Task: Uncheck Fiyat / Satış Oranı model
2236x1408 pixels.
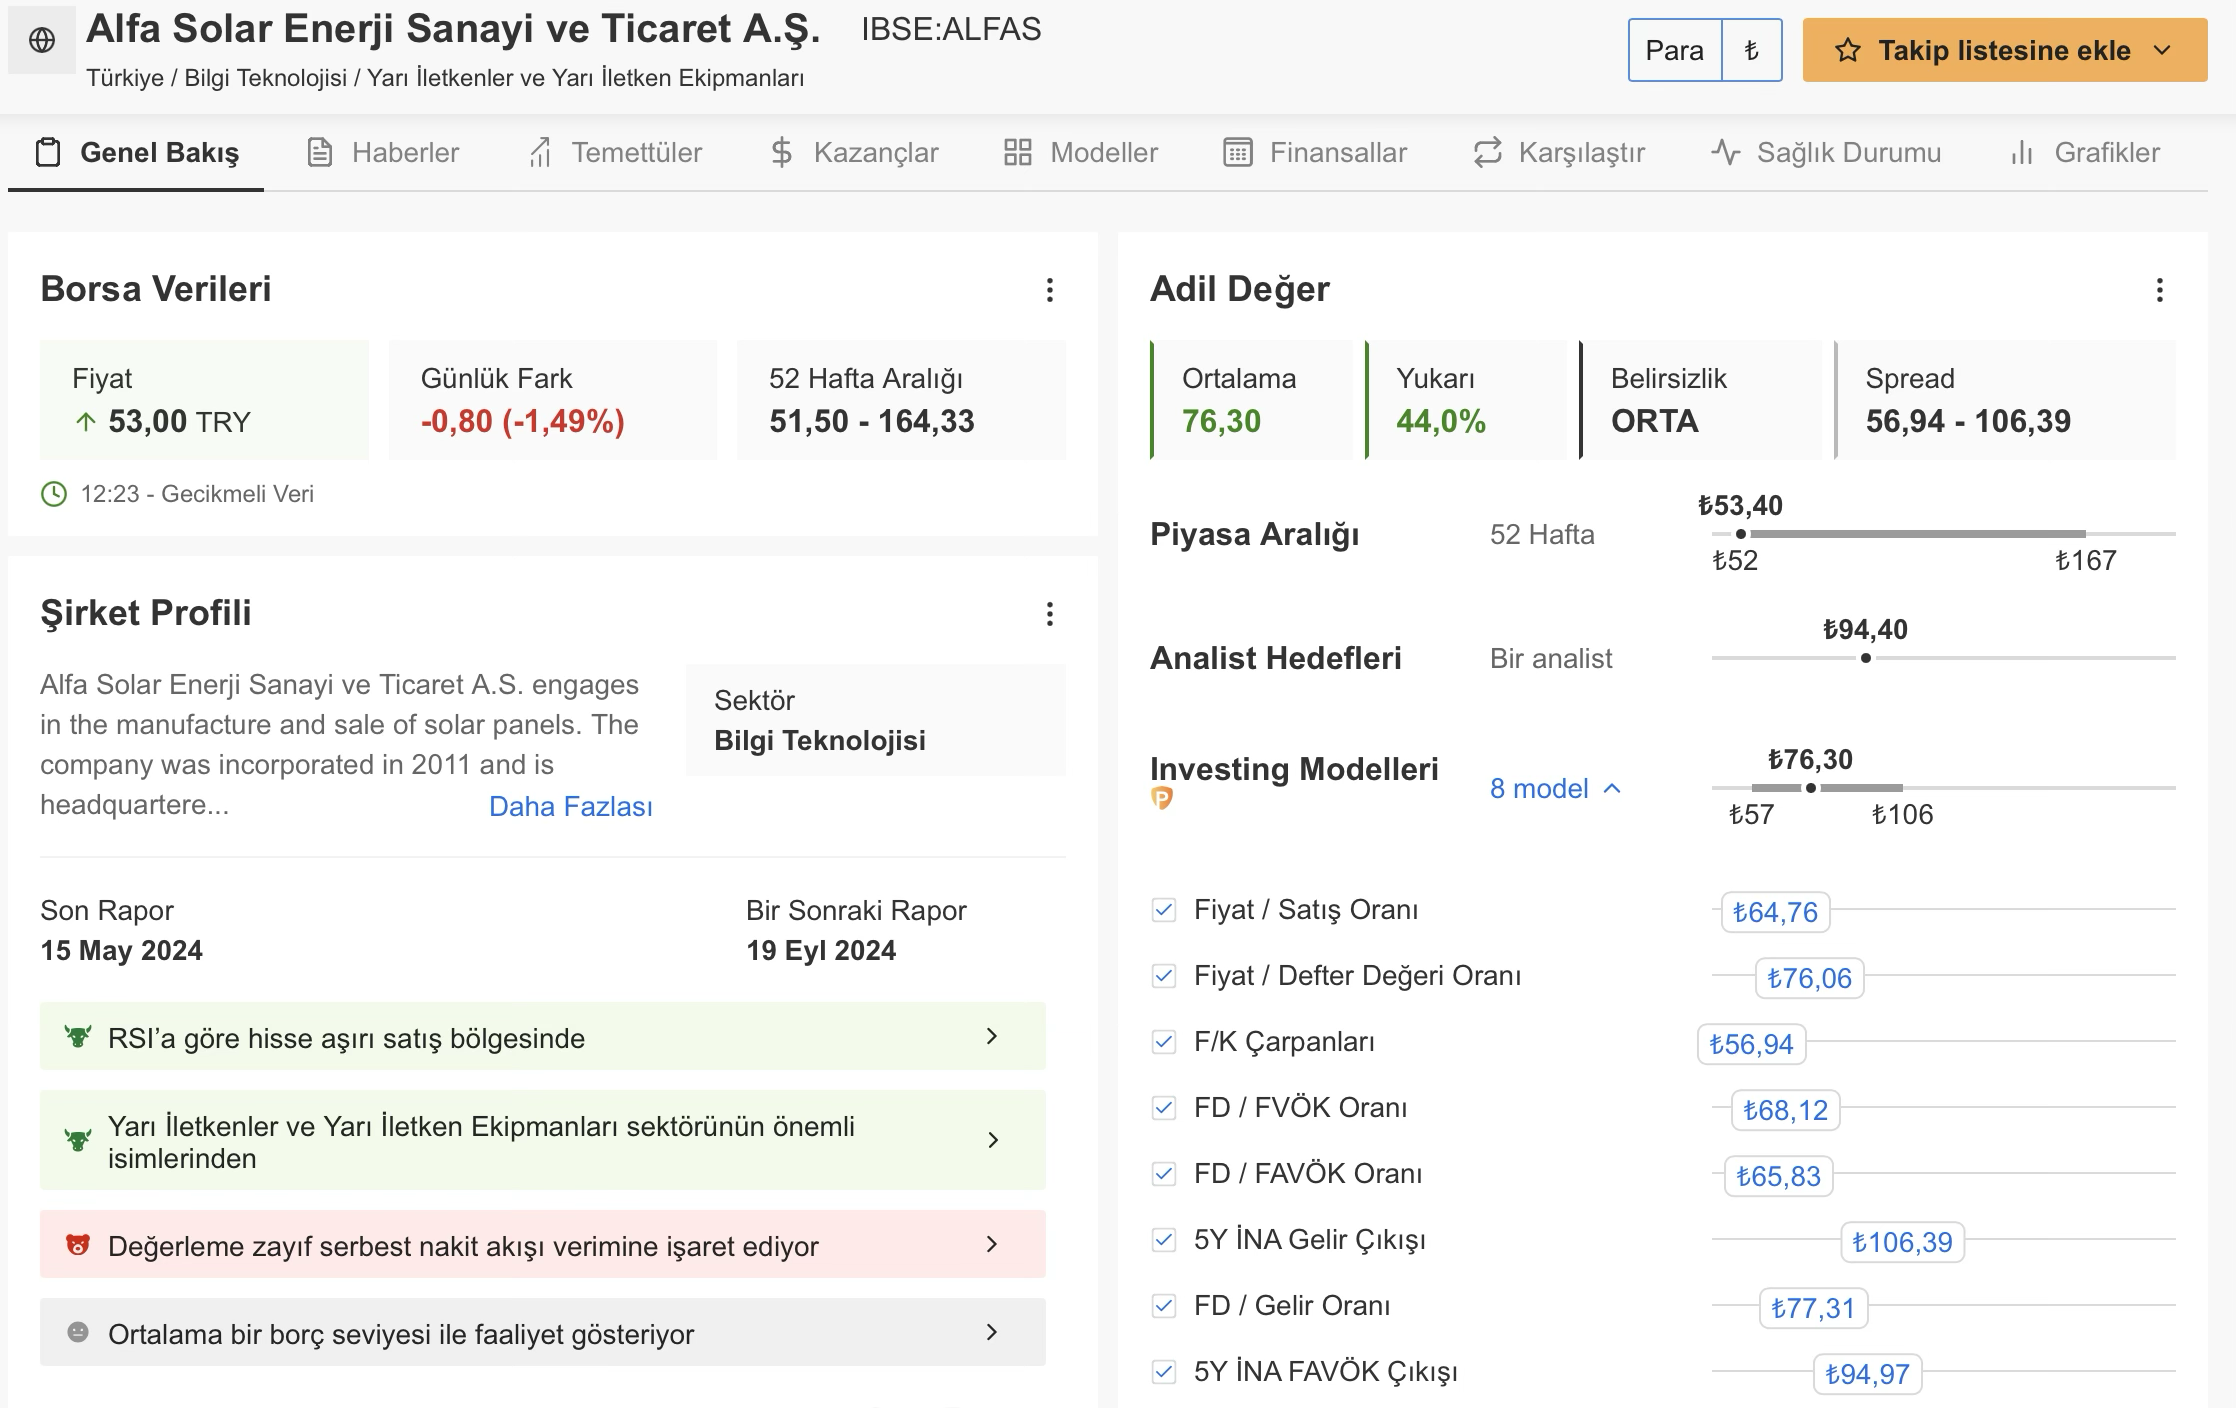Action: pyautogui.click(x=1163, y=910)
